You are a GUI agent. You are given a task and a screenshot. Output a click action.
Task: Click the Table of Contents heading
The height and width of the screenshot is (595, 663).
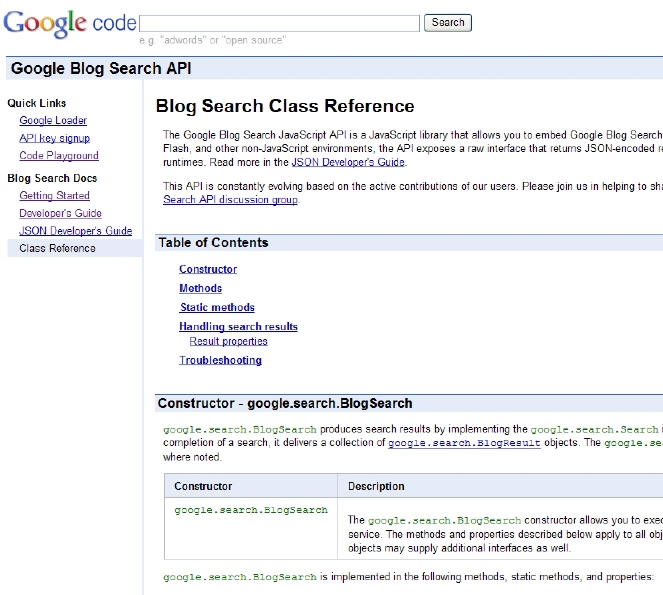(x=214, y=243)
